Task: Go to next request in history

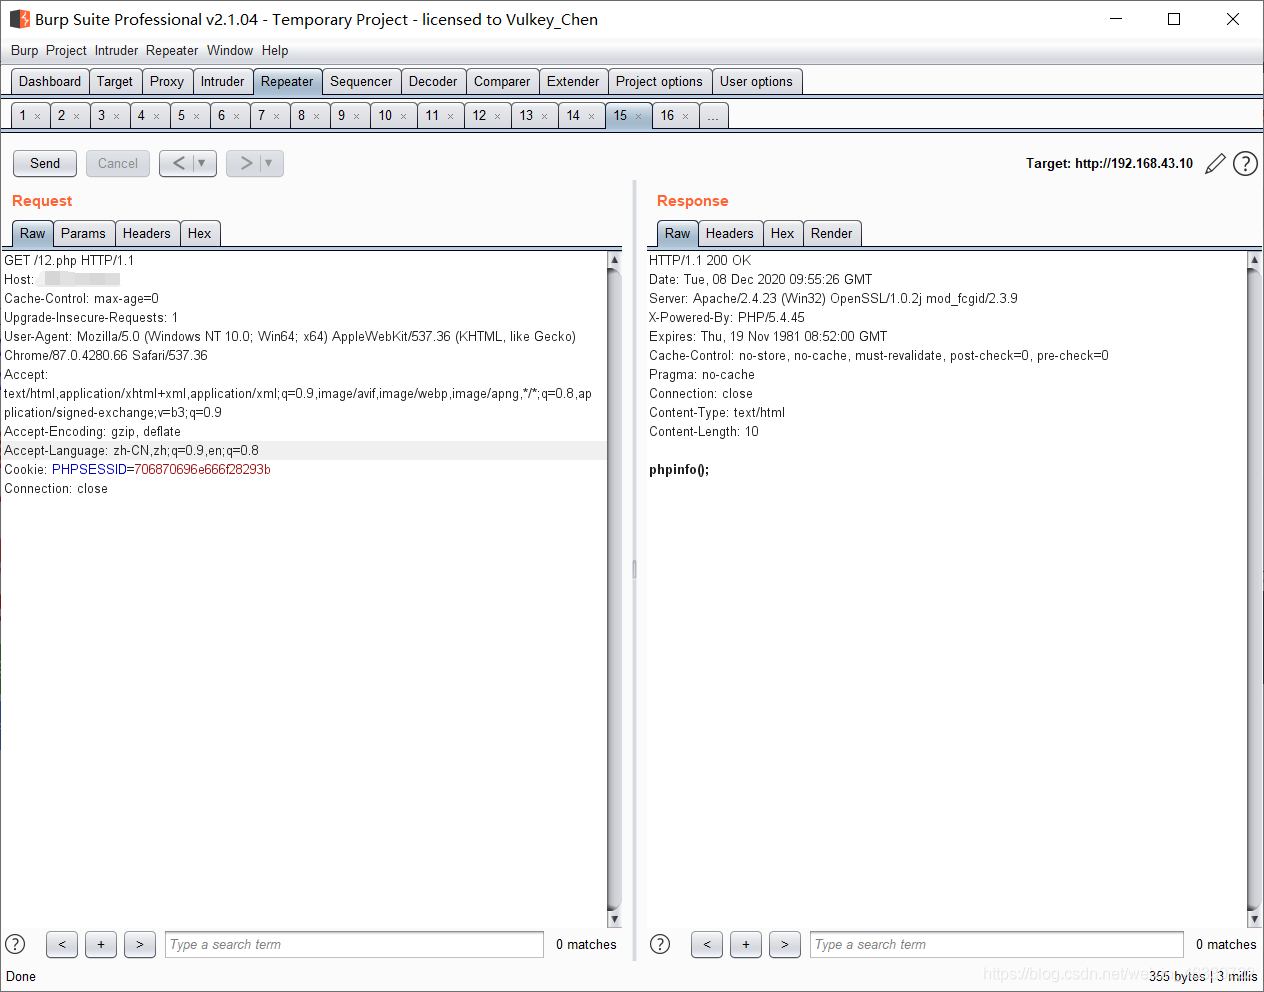Action: click(x=244, y=163)
